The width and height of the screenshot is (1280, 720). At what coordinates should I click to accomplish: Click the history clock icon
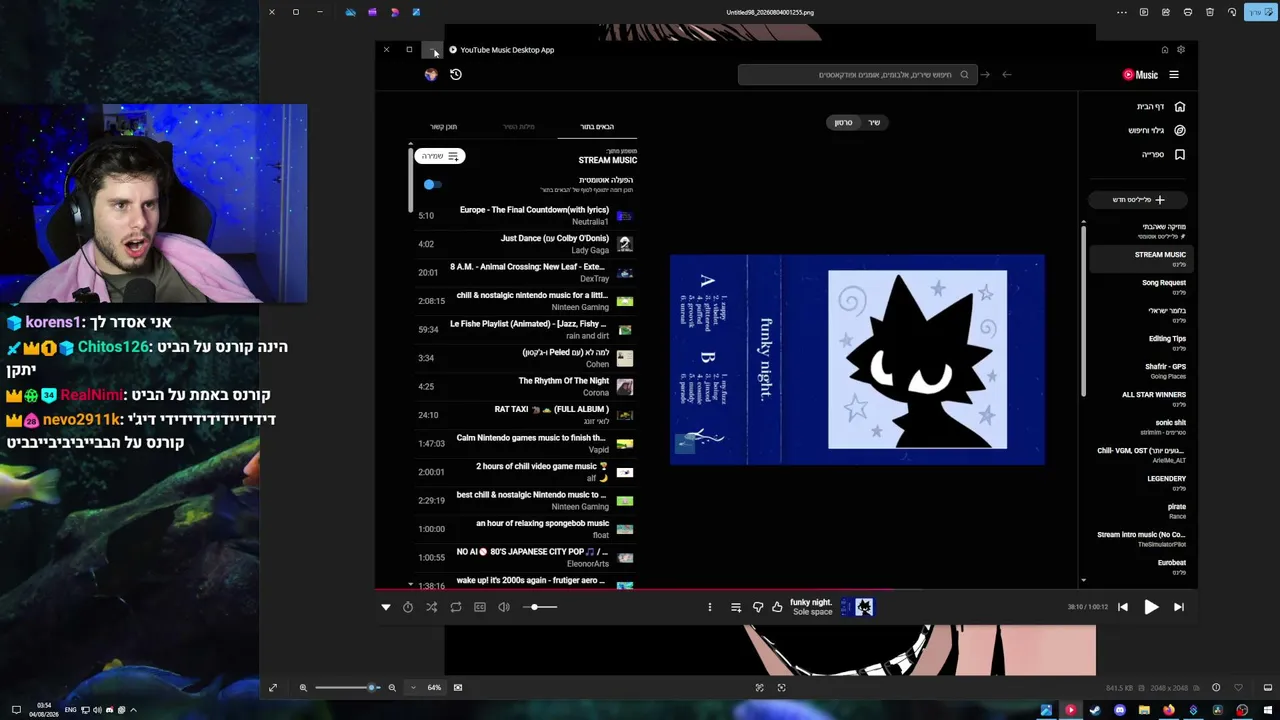point(456,75)
